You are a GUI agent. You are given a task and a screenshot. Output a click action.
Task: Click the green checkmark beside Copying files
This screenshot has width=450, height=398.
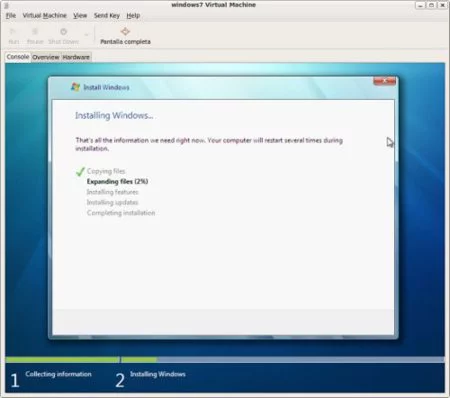pyautogui.click(x=80, y=171)
